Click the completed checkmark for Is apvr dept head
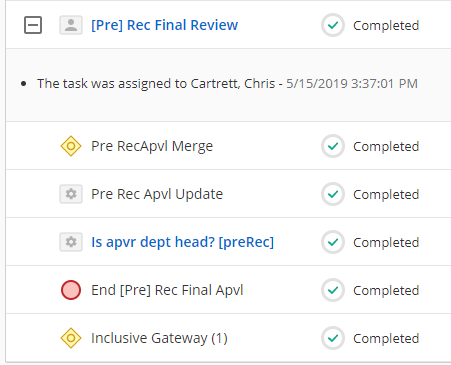The image size is (451, 365). click(333, 242)
